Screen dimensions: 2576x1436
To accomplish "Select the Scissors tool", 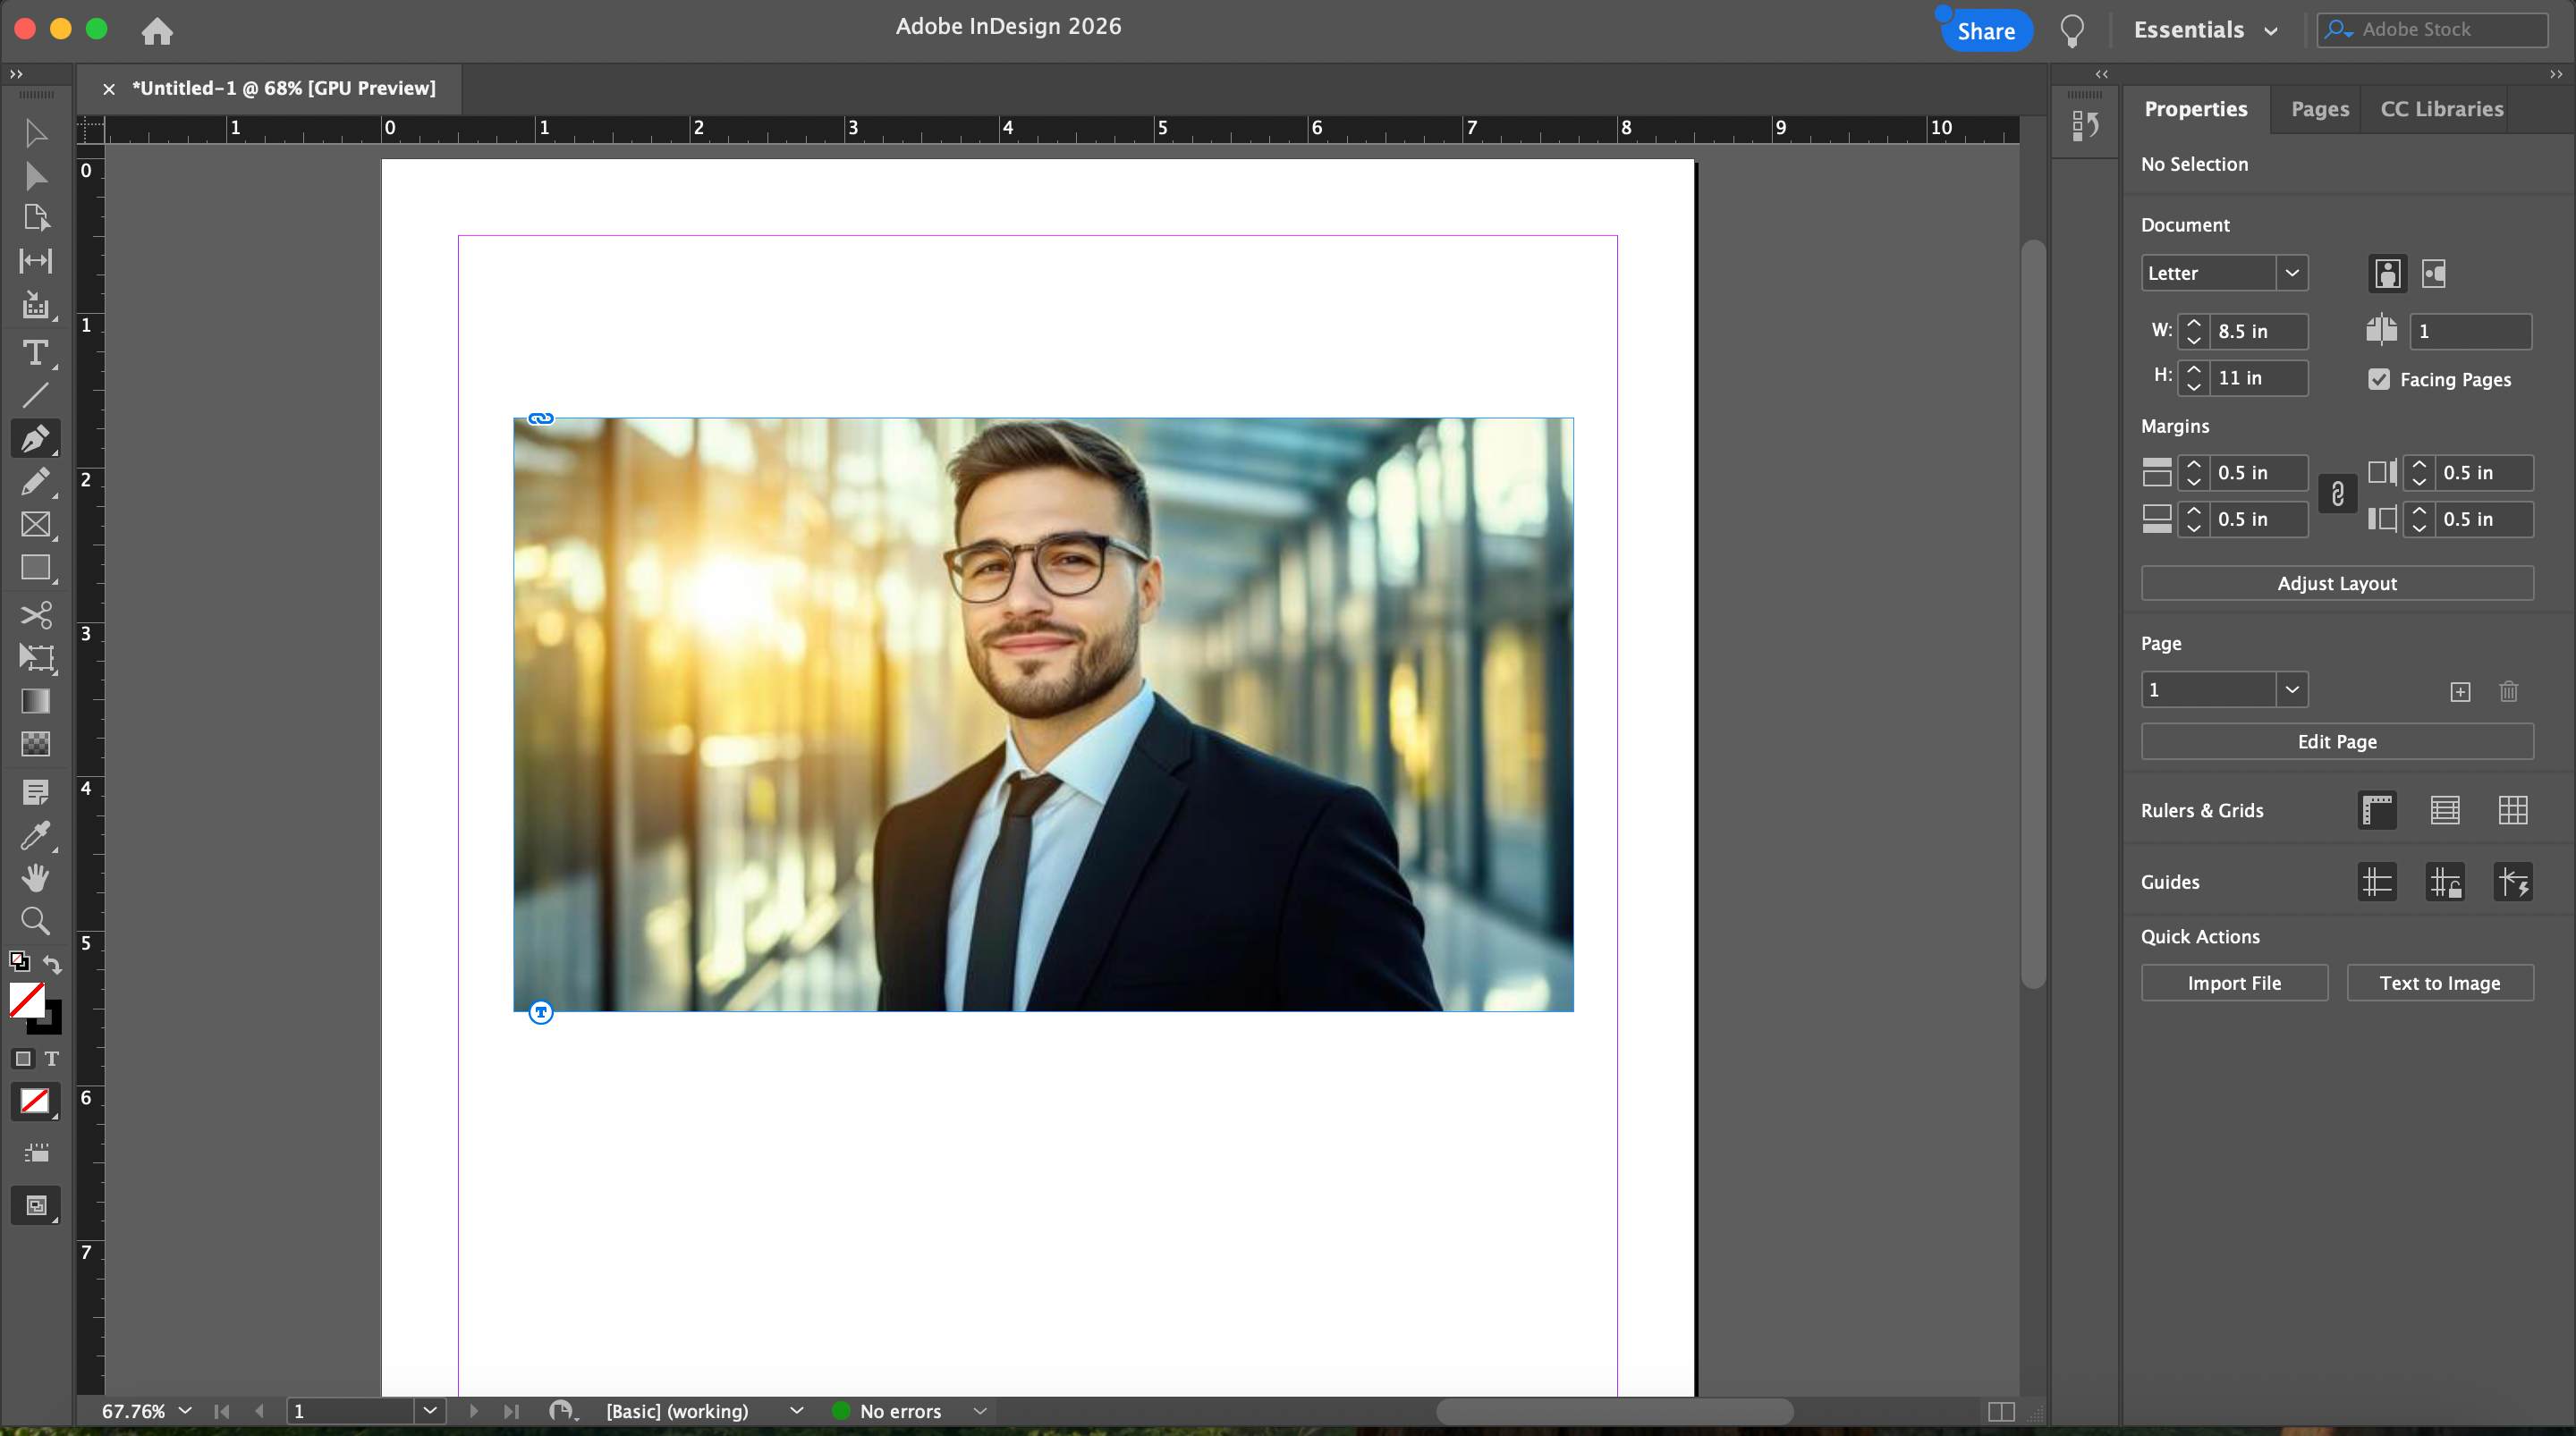I will [x=35, y=613].
